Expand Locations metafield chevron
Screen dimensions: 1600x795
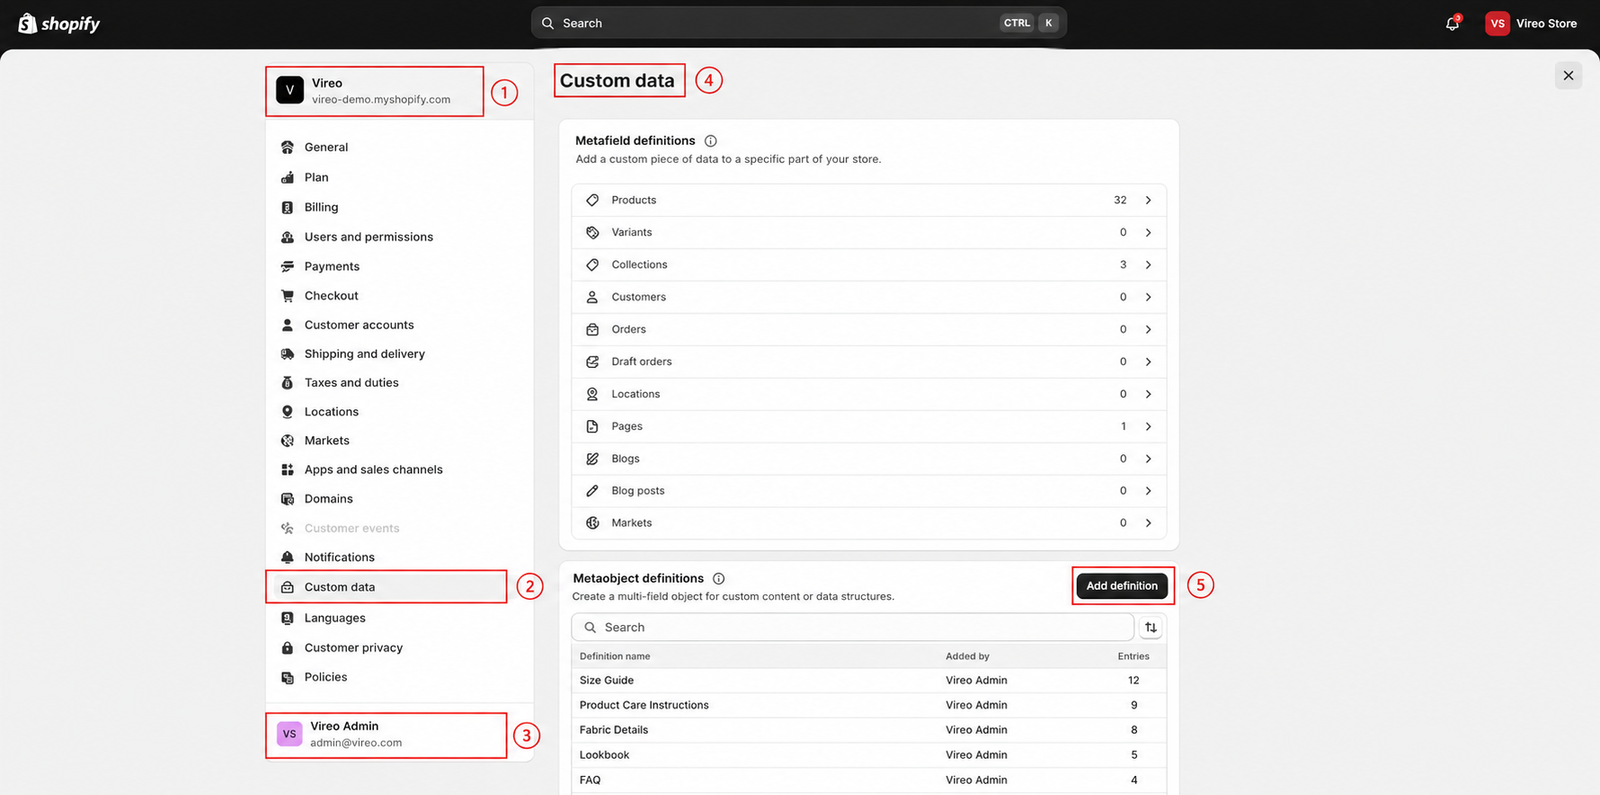click(x=1148, y=394)
